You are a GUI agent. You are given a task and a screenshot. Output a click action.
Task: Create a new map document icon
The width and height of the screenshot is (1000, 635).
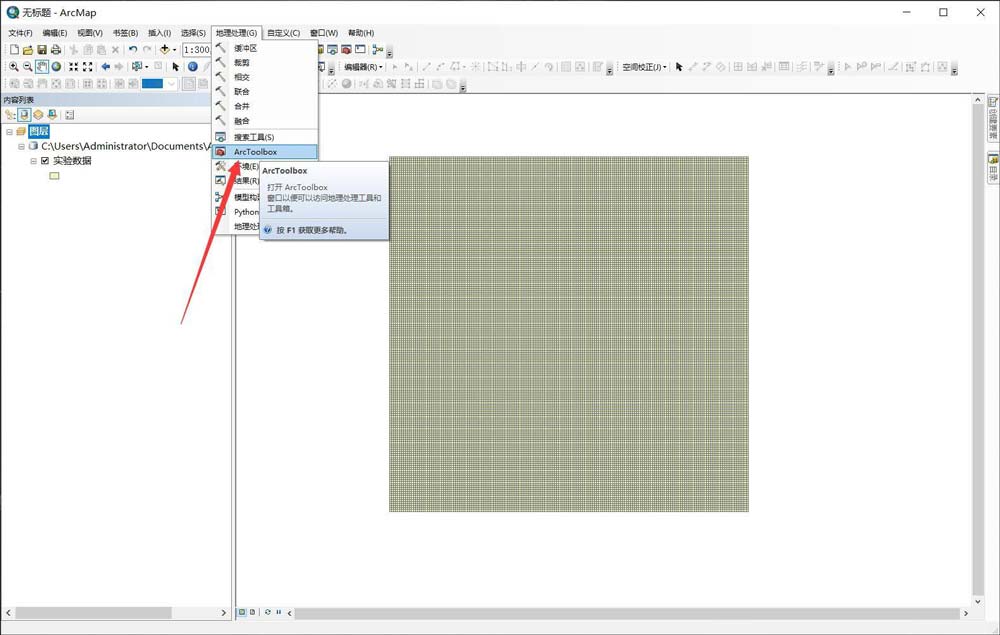click(x=14, y=50)
